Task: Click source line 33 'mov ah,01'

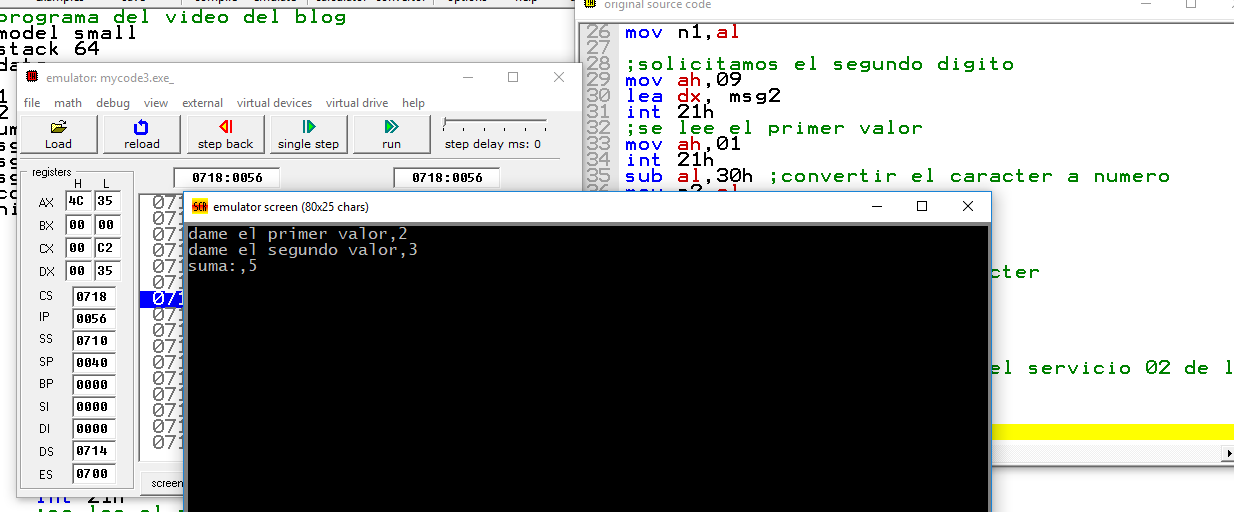Action: [x=682, y=144]
